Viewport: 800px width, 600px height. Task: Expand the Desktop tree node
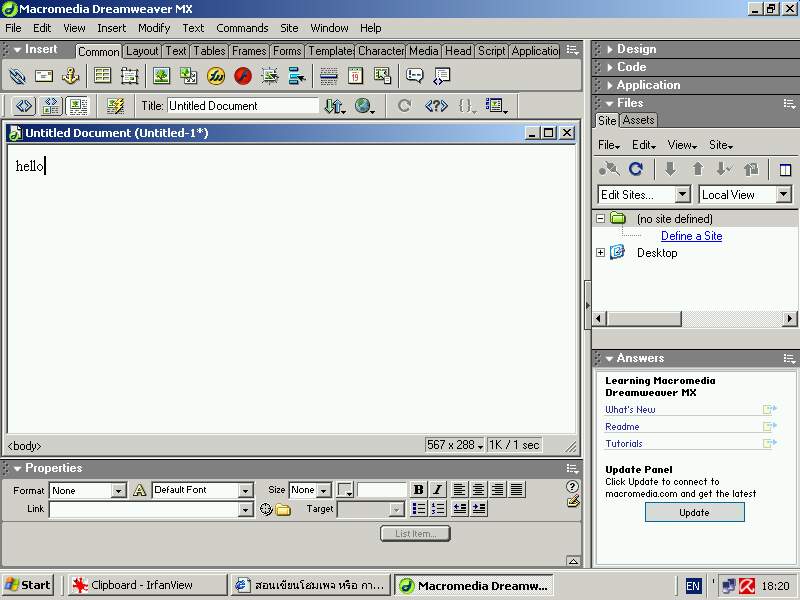tap(600, 253)
